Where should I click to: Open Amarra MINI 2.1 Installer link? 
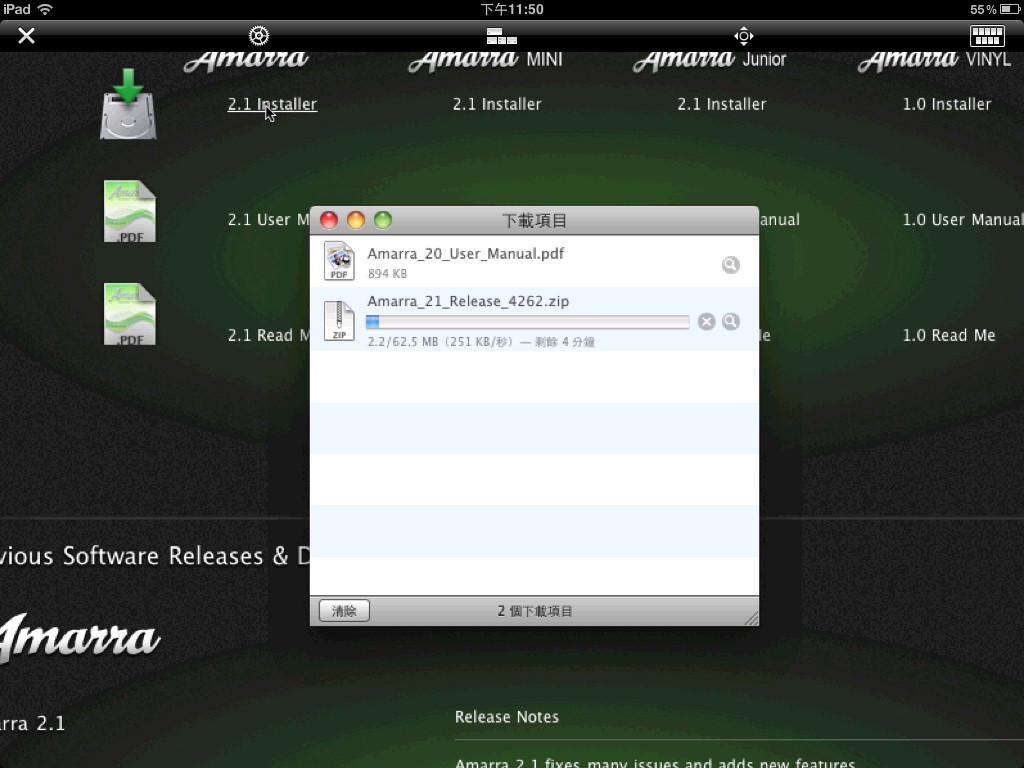497,104
